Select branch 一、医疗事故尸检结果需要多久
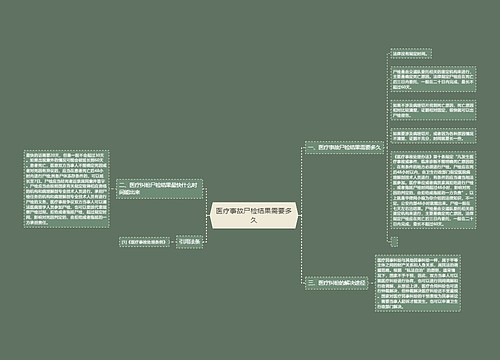The image size is (500, 360). [344, 147]
